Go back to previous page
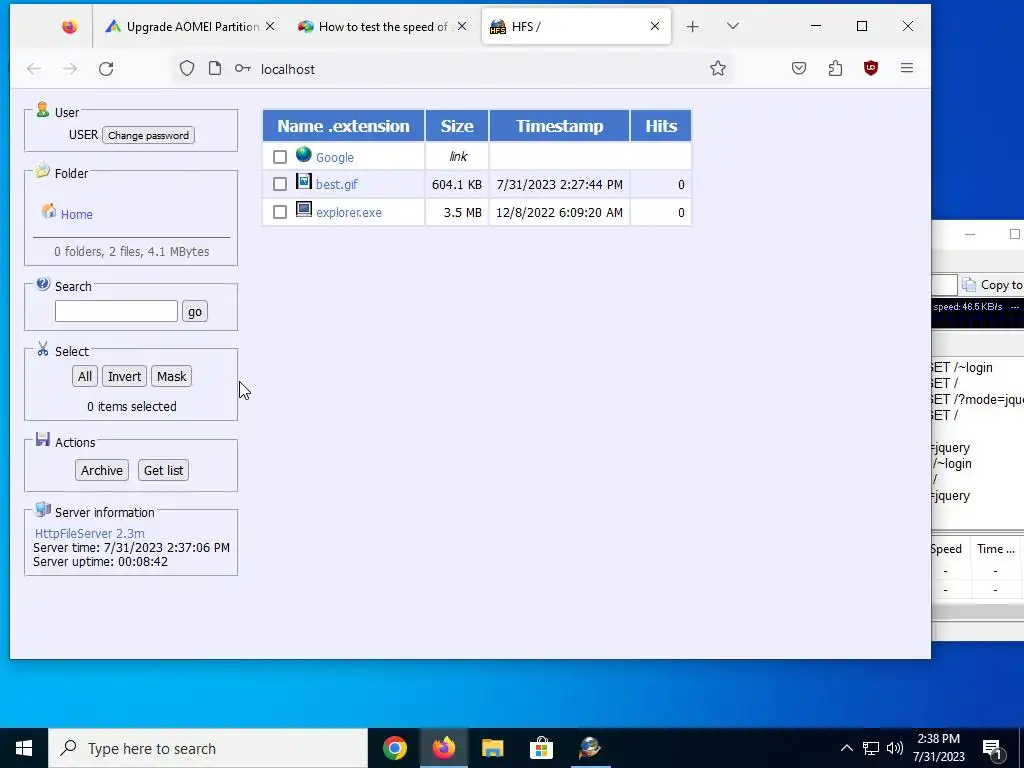The width and height of the screenshot is (1024, 768). 34,69
